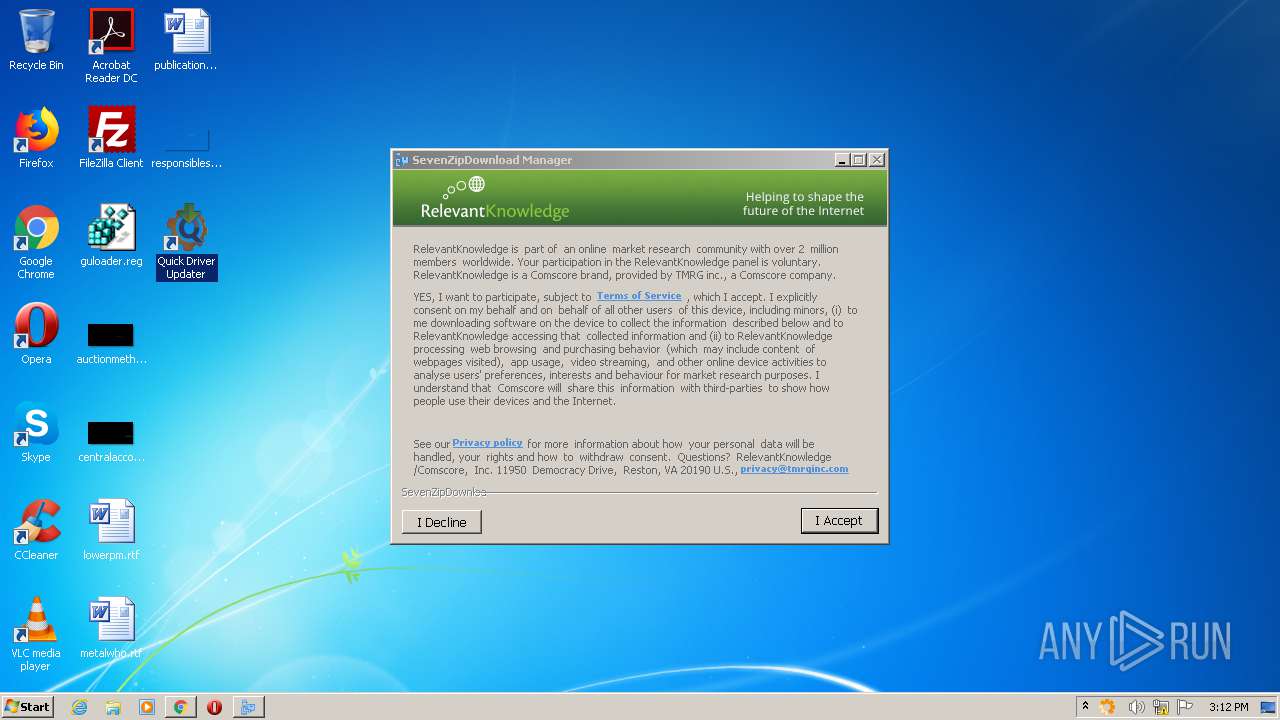This screenshot has width=1280, height=720.
Task: Click the Opera taskbar icon
Action: click(214, 707)
